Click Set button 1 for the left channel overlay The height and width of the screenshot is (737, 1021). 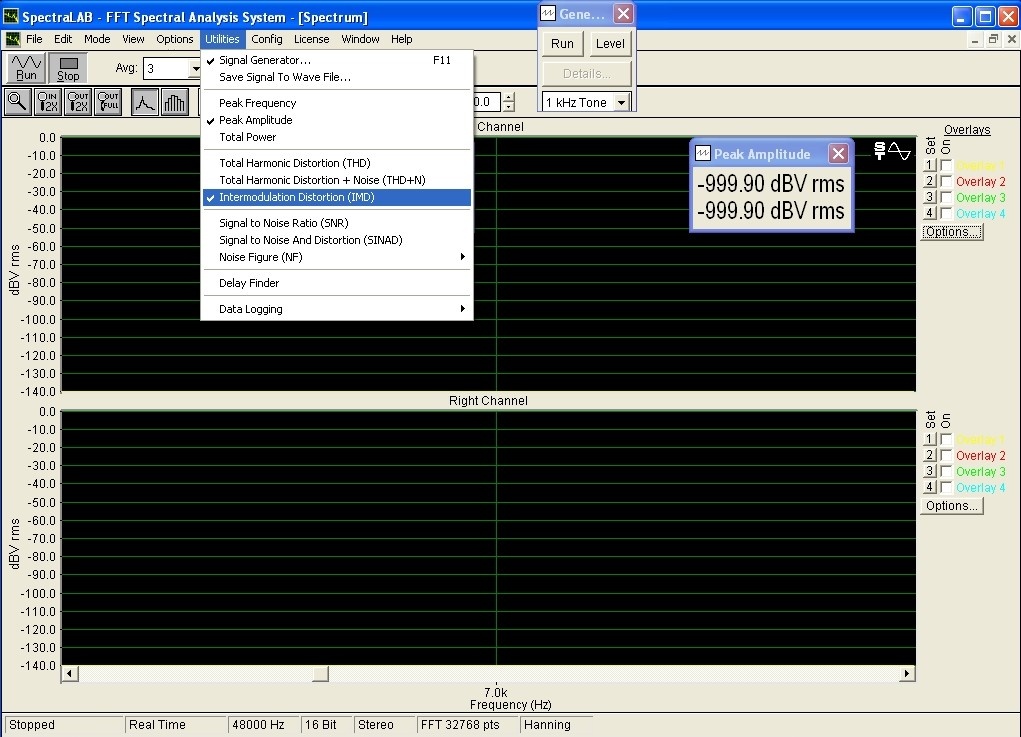coord(930,165)
